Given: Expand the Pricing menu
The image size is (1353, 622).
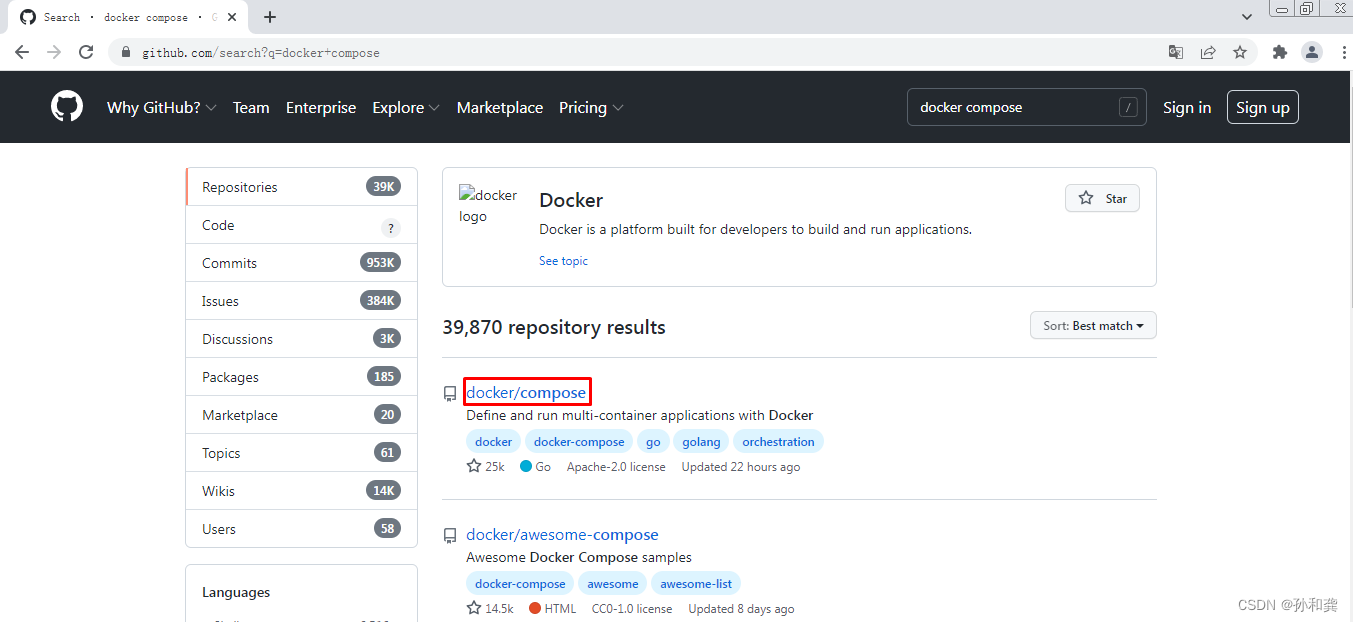Looking at the screenshot, I should point(591,107).
